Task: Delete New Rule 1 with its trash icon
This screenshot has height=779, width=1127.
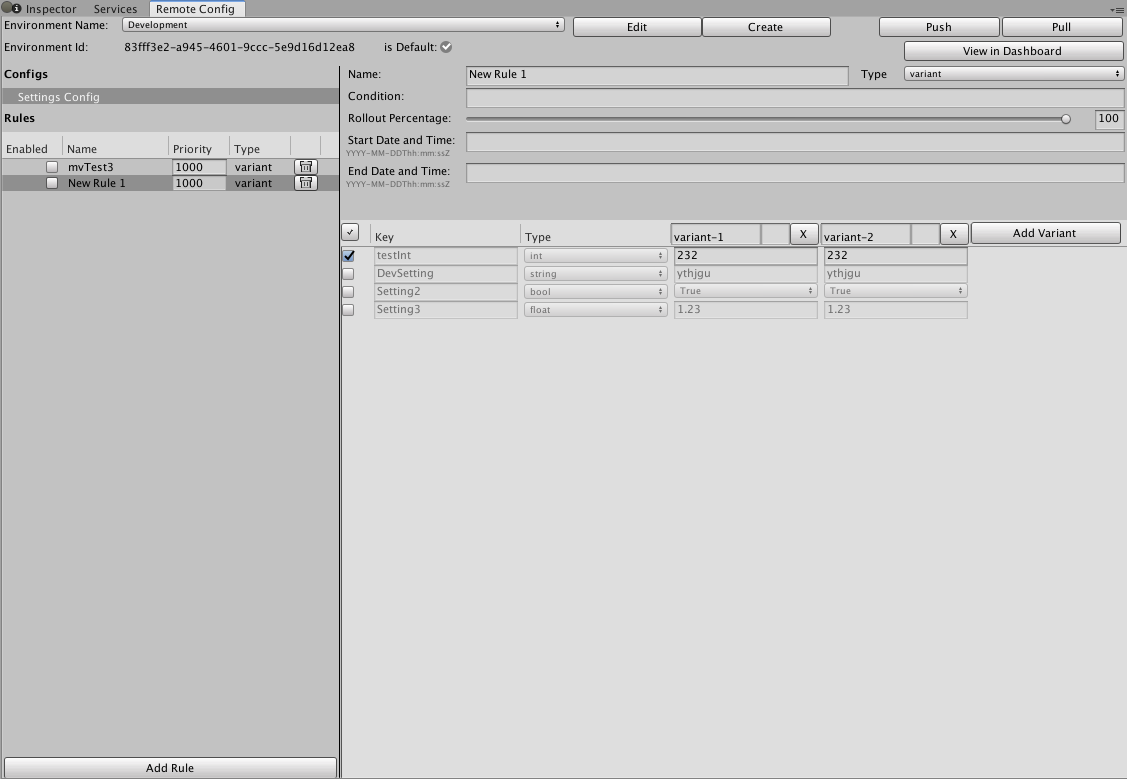Action: click(x=306, y=182)
